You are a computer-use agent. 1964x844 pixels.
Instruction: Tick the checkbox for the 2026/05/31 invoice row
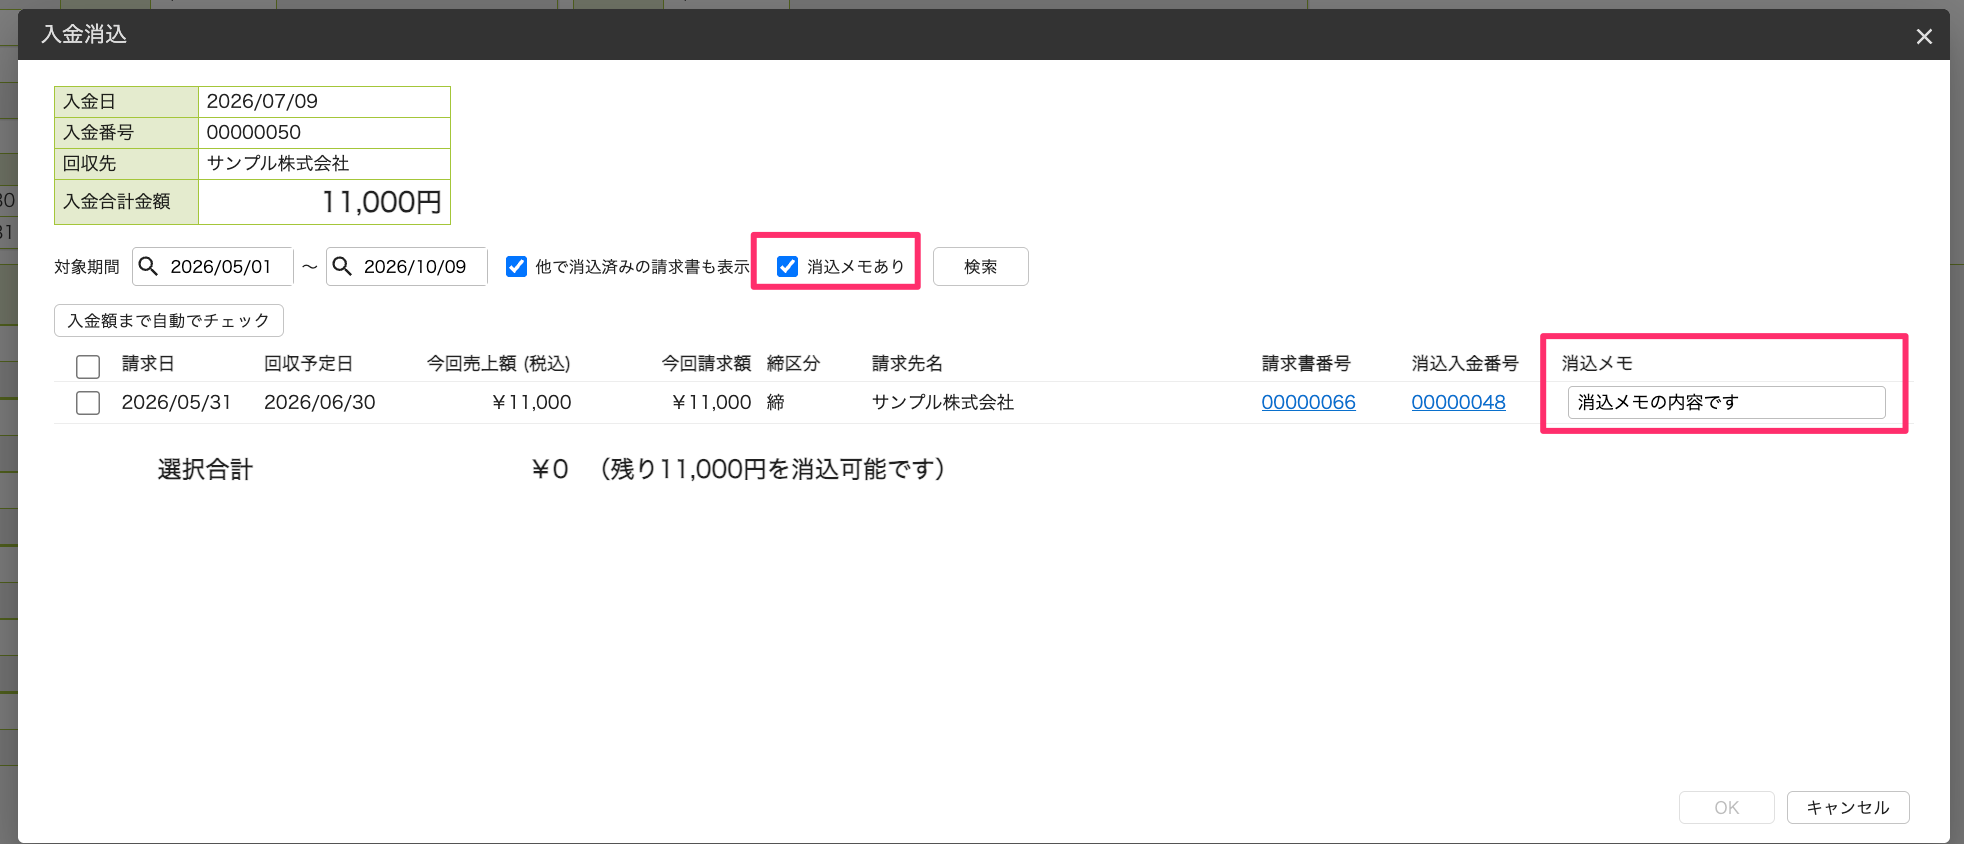pos(88,403)
